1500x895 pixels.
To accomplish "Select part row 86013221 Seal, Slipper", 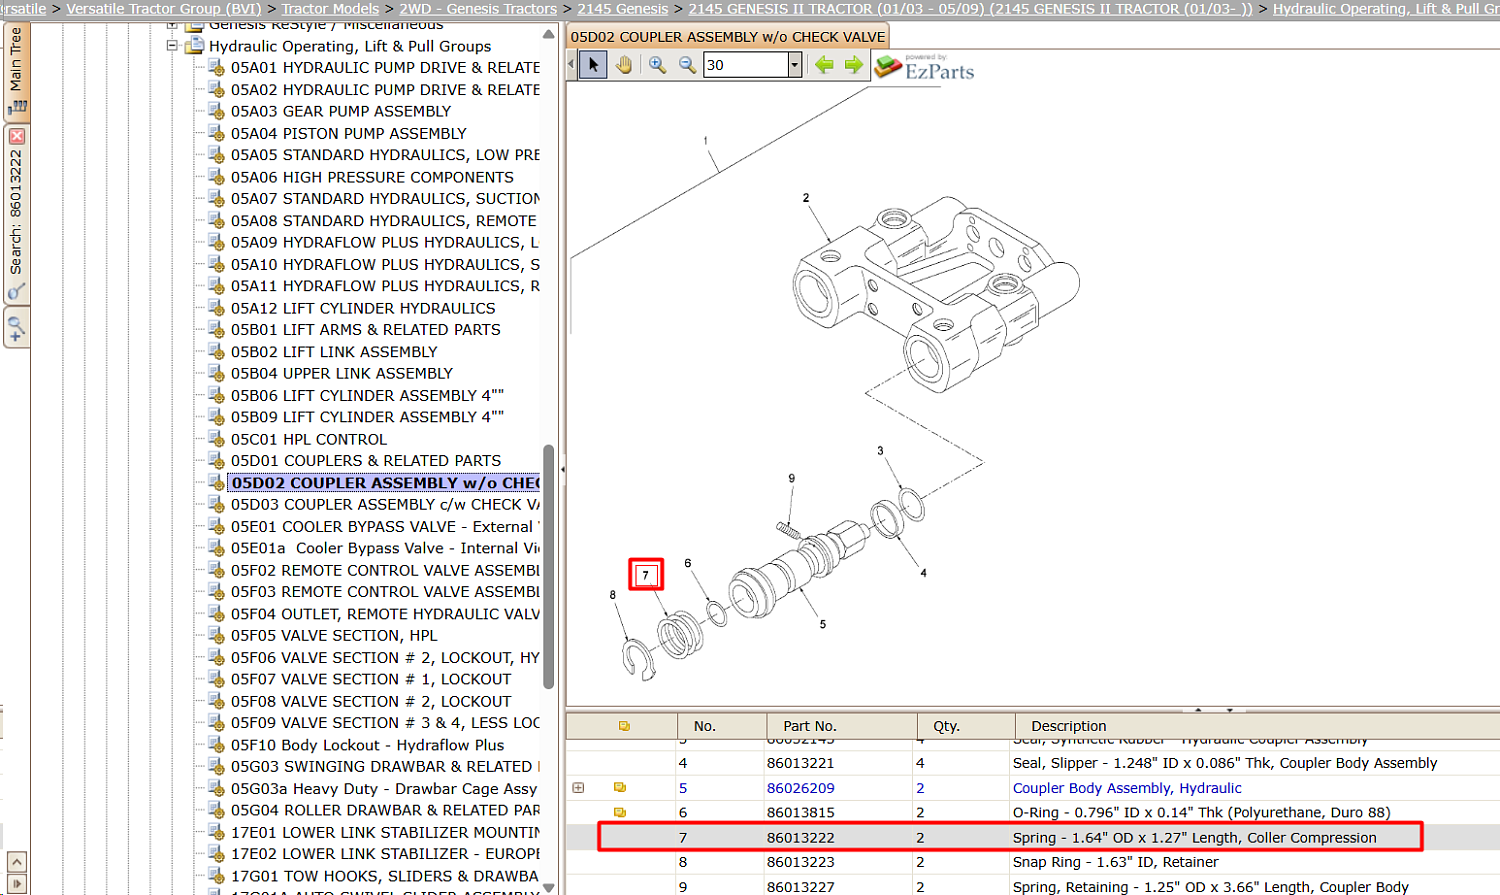I will pyautogui.click(x=1033, y=763).
